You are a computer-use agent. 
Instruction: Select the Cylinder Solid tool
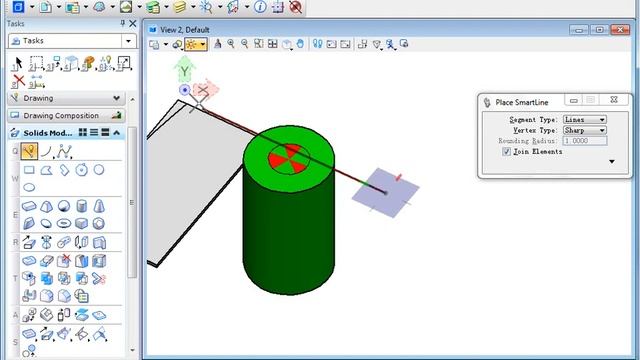coord(82,206)
